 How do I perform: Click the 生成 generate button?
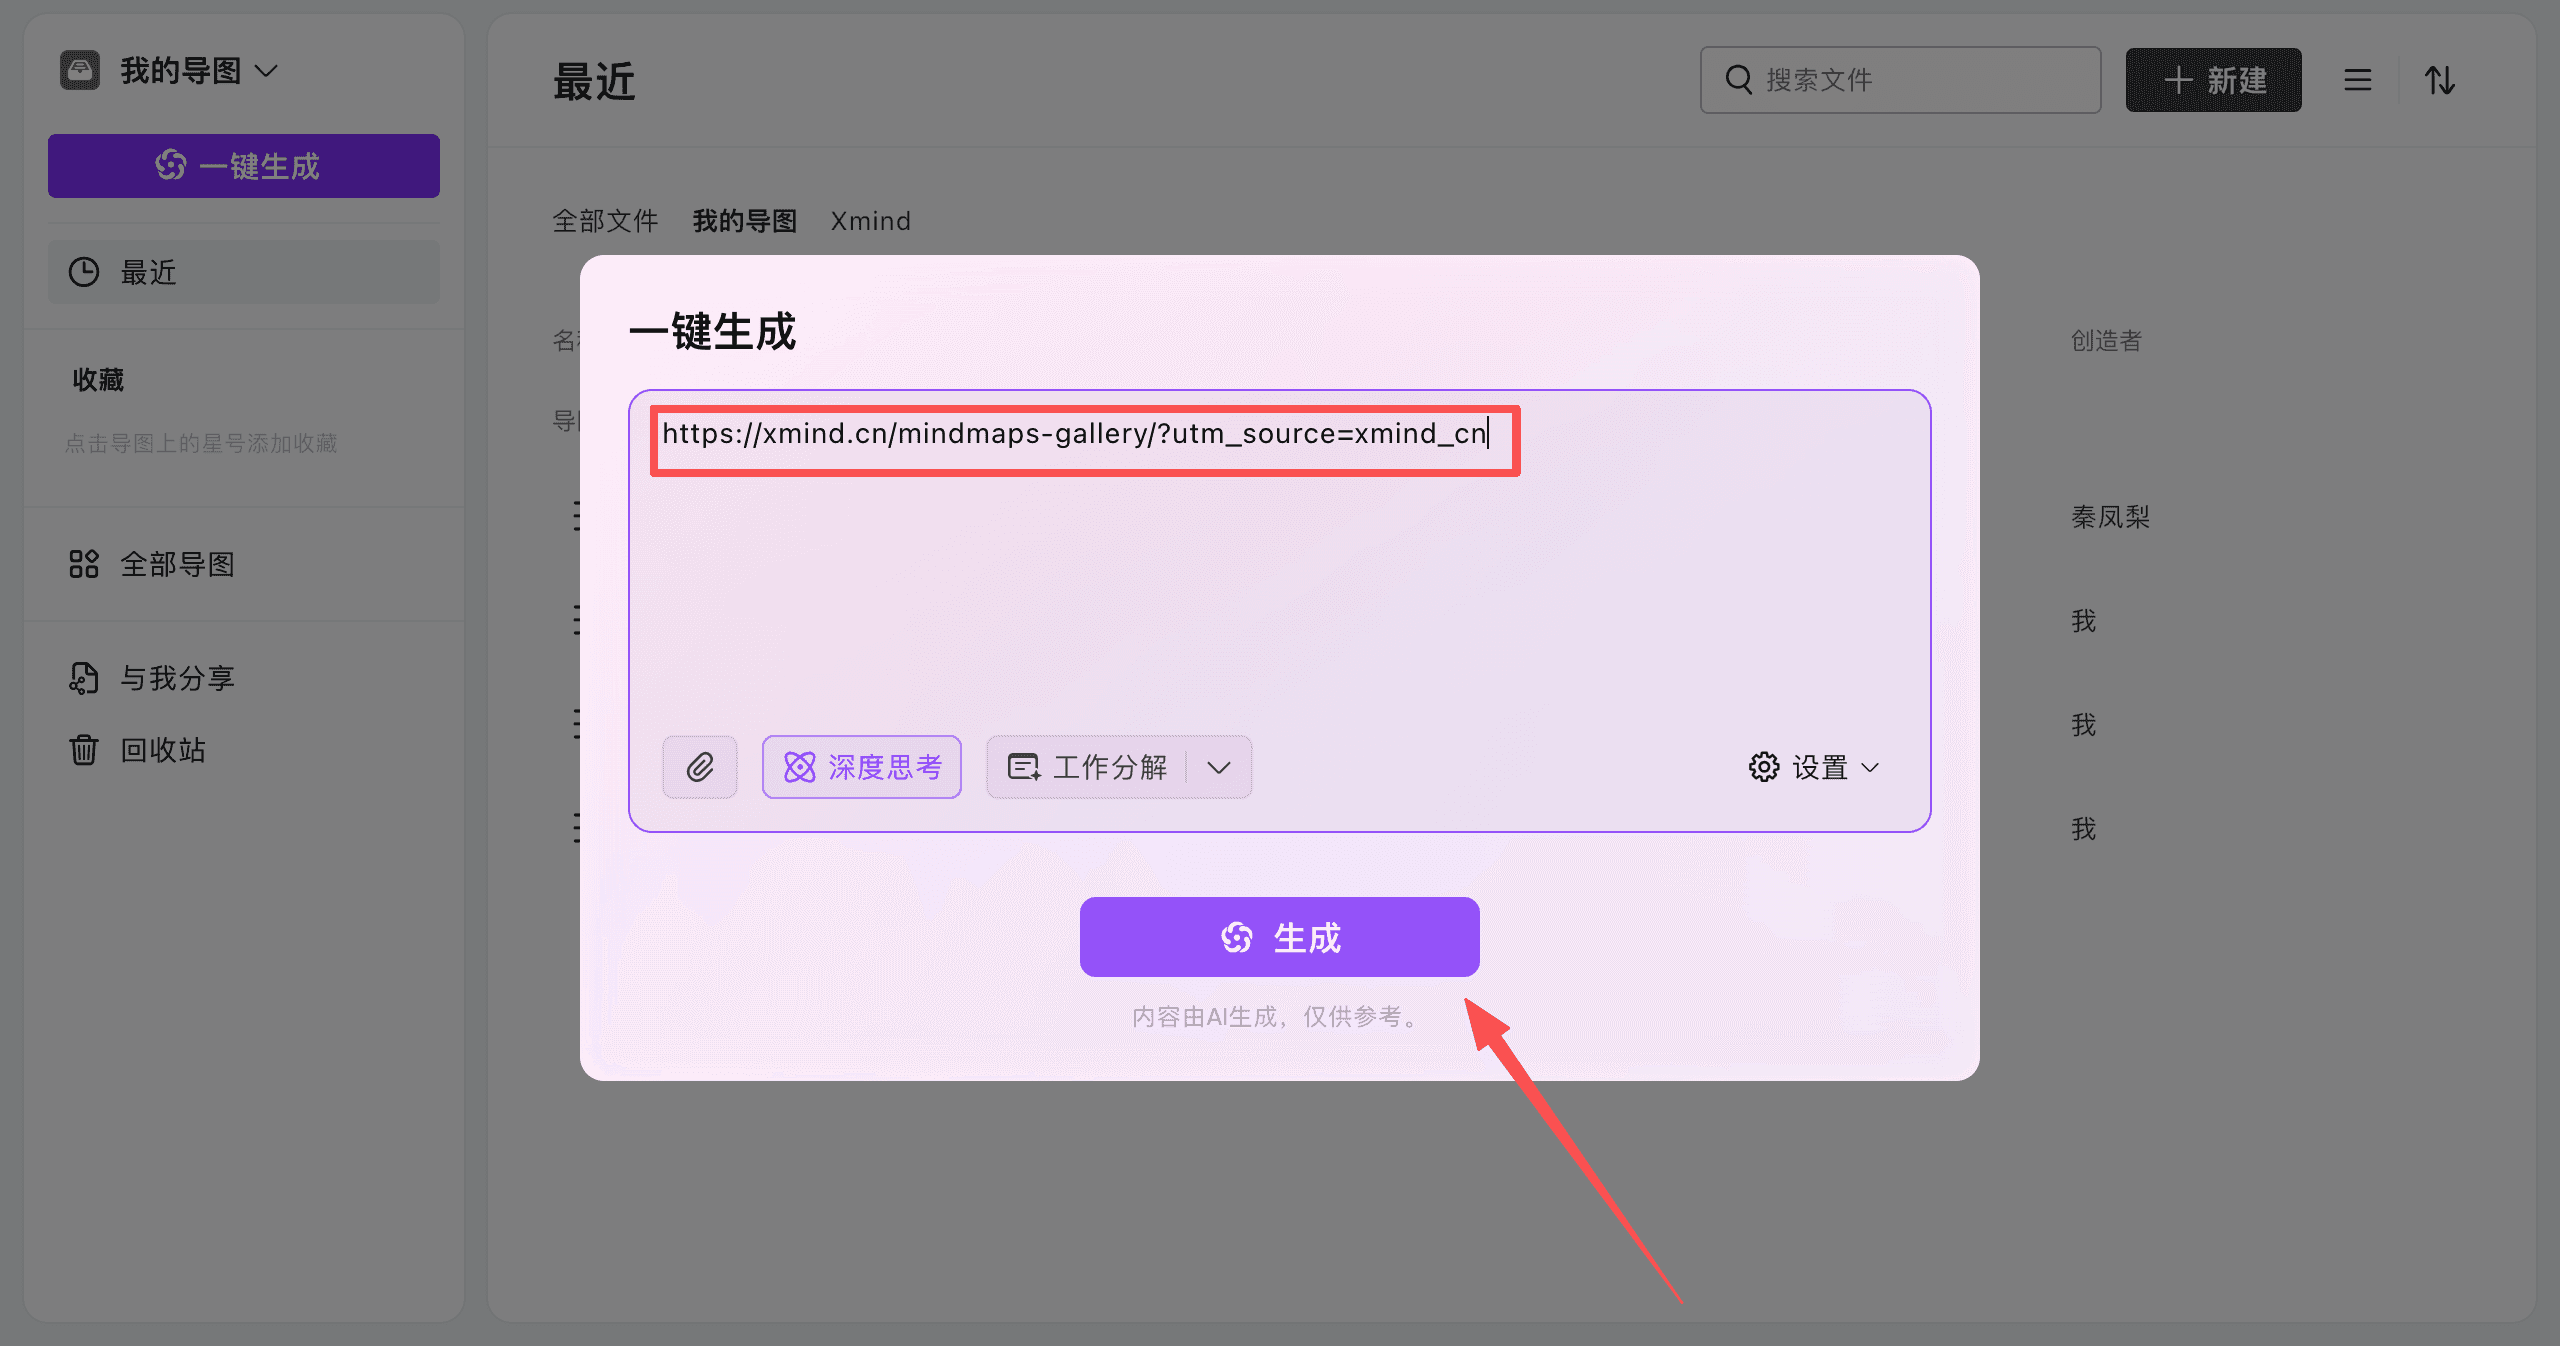pos(1279,936)
